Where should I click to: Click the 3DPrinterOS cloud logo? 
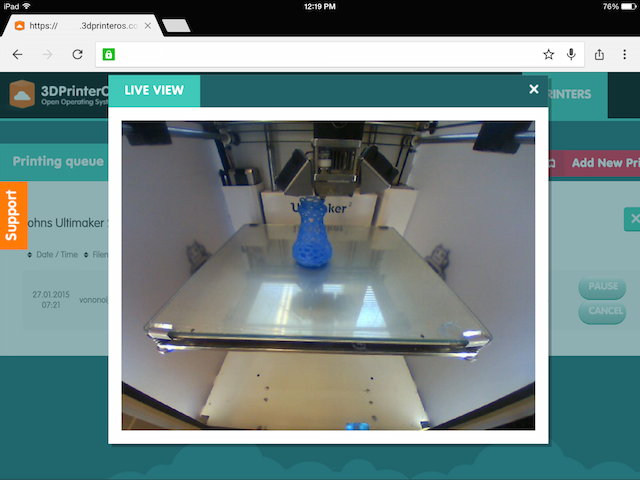click(x=22, y=94)
